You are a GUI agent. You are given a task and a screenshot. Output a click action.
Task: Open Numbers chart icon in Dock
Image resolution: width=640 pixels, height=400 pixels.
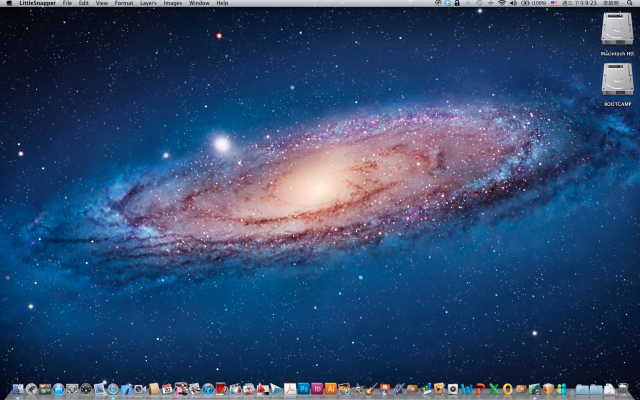click(426, 389)
